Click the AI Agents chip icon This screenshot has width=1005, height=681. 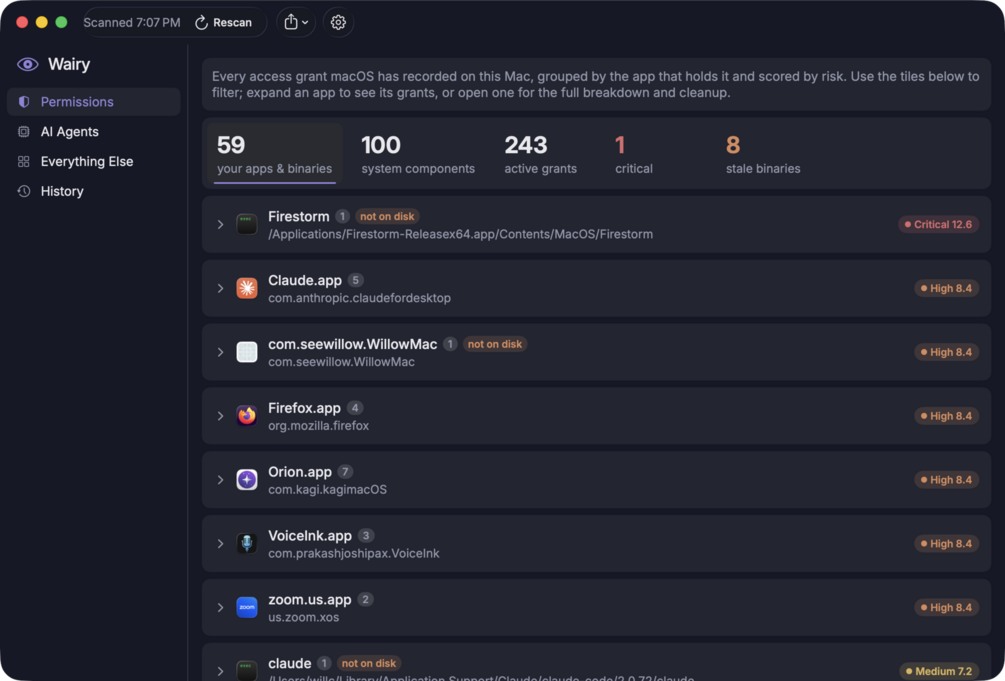point(24,131)
